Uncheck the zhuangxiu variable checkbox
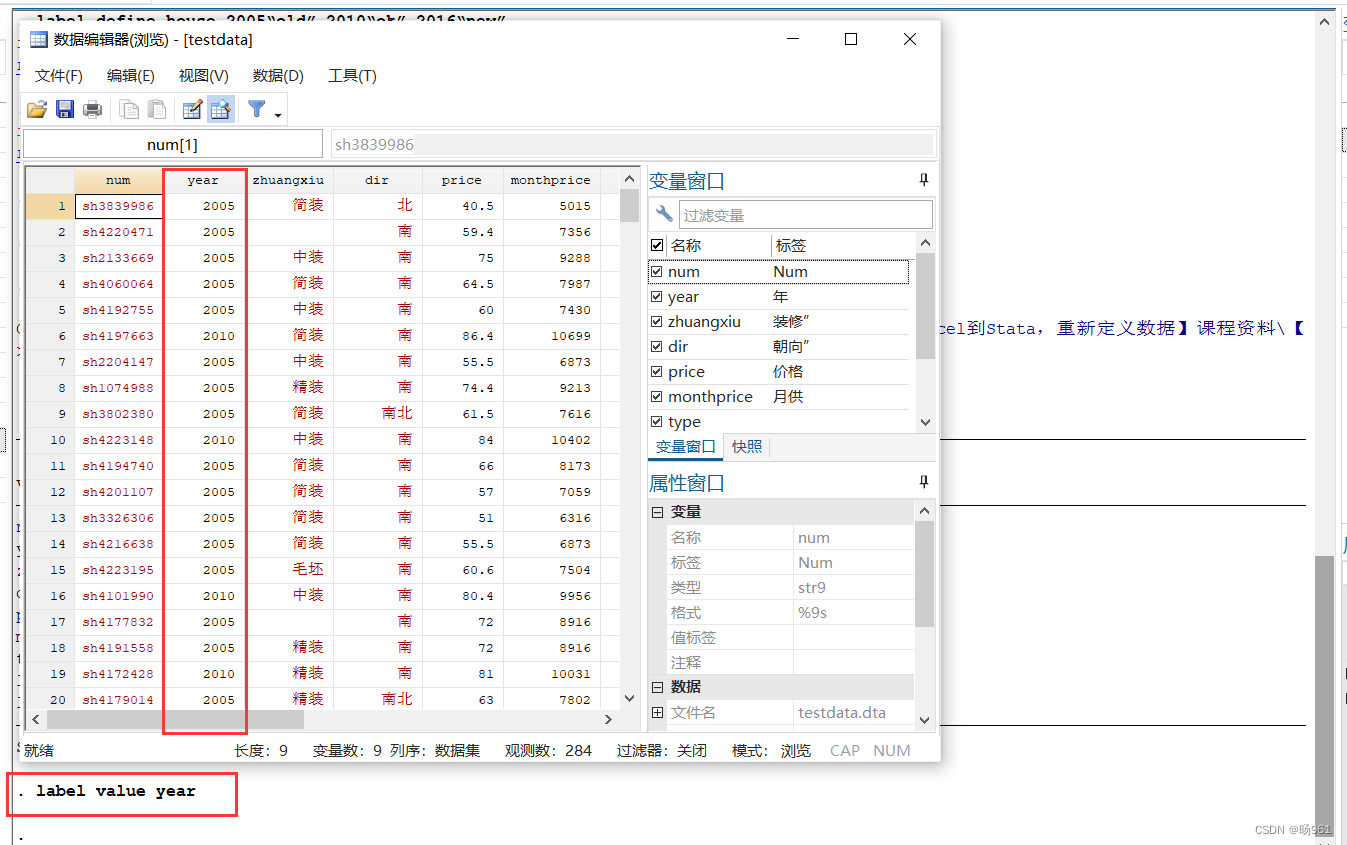The width and height of the screenshot is (1347, 845). [657, 321]
